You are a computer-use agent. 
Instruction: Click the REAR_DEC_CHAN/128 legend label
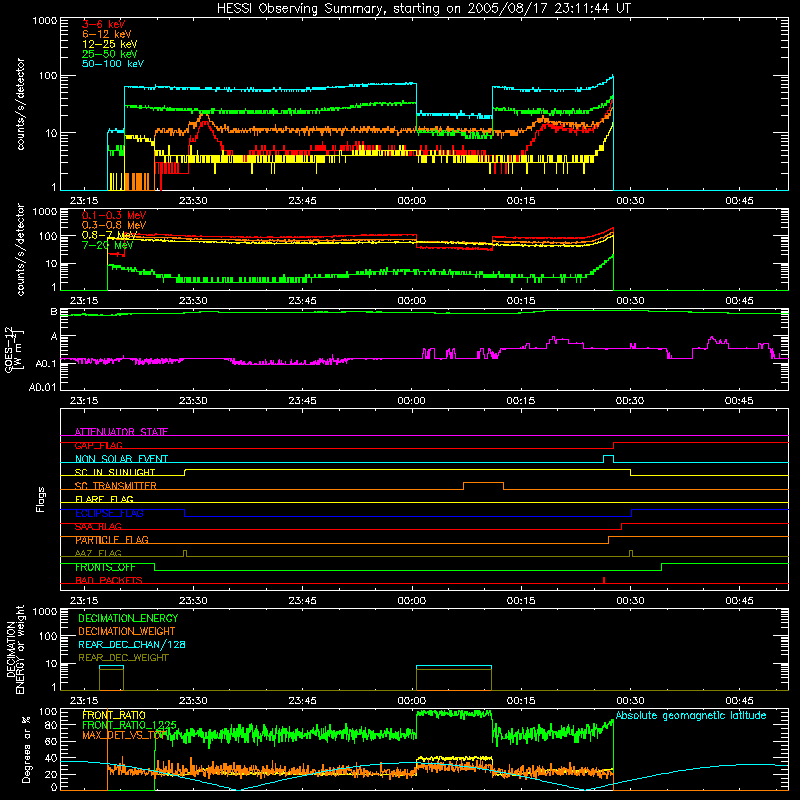click(132, 644)
